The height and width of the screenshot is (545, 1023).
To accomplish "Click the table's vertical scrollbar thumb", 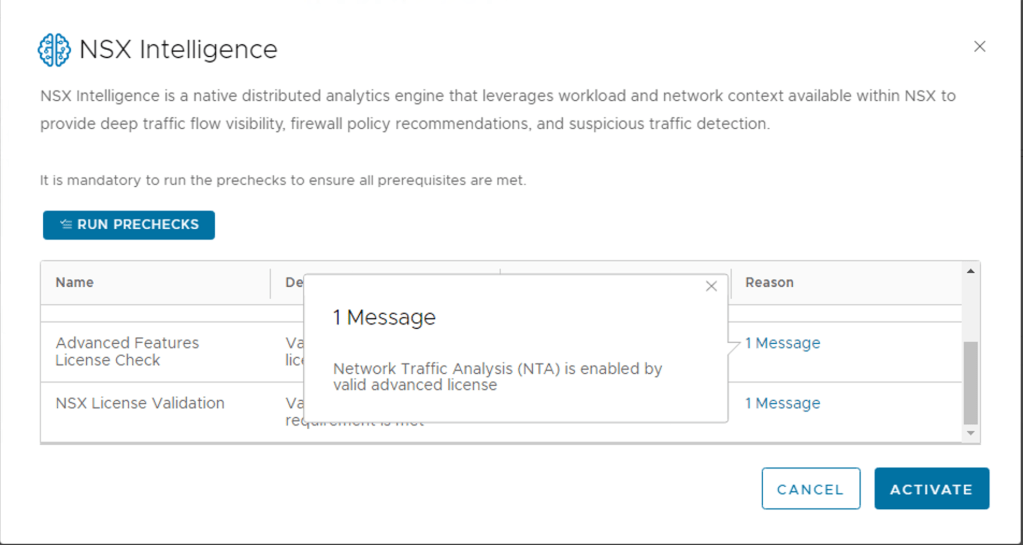I will click(x=970, y=382).
